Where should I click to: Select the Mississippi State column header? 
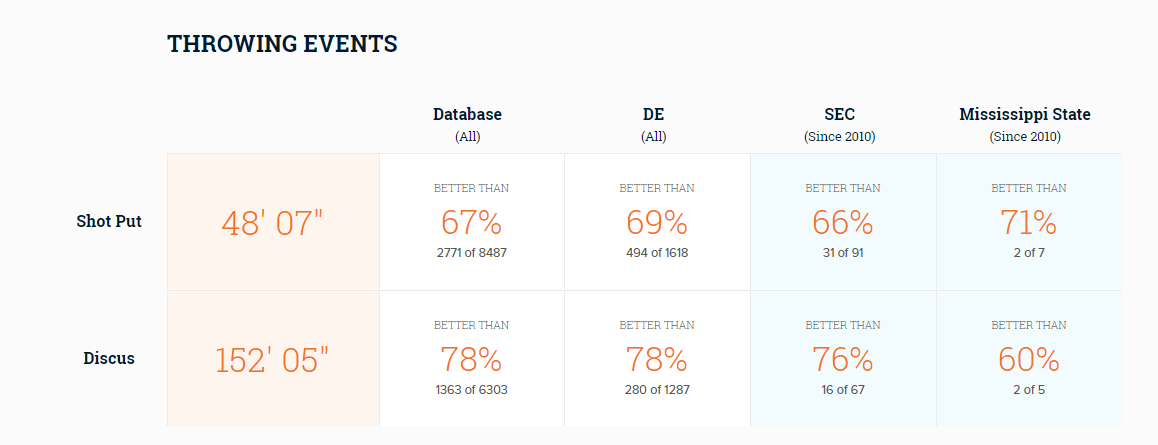point(1025,124)
